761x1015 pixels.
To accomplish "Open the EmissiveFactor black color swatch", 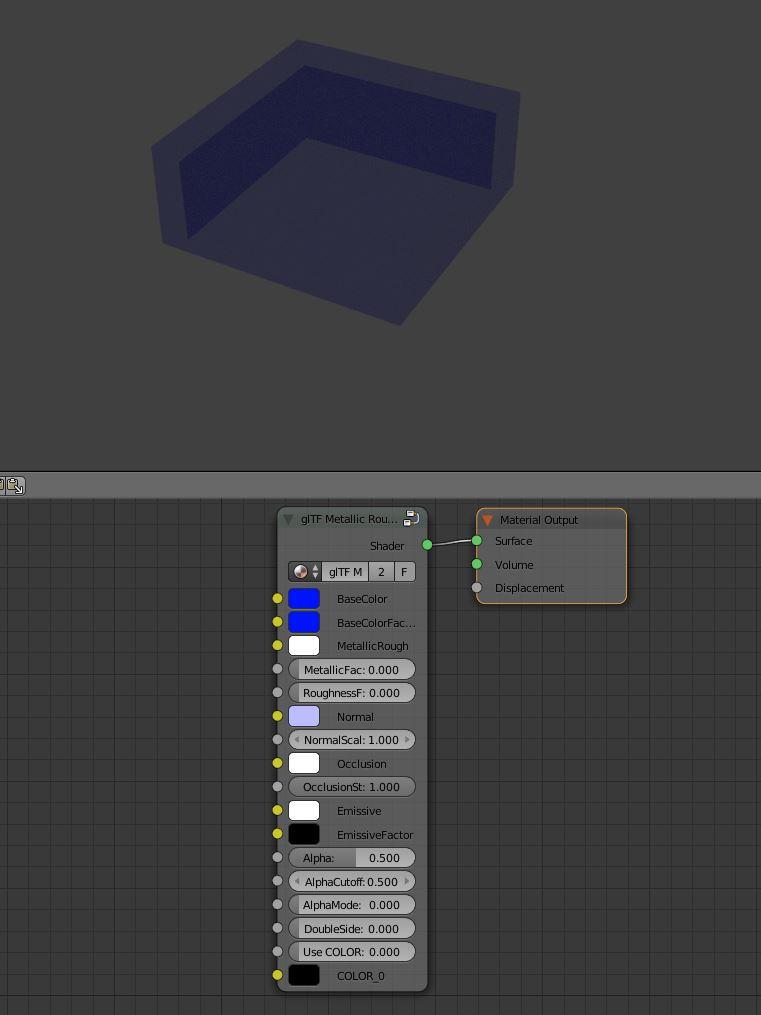I will coord(304,834).
